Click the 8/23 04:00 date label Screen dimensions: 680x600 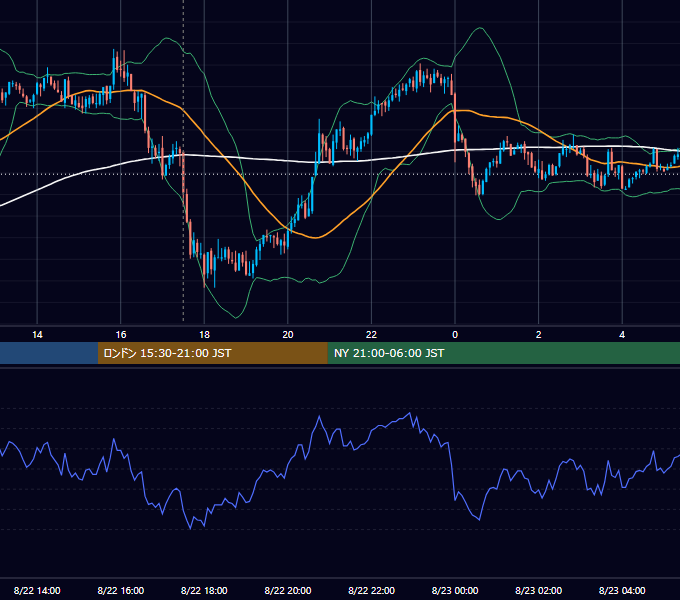point(622,590)
